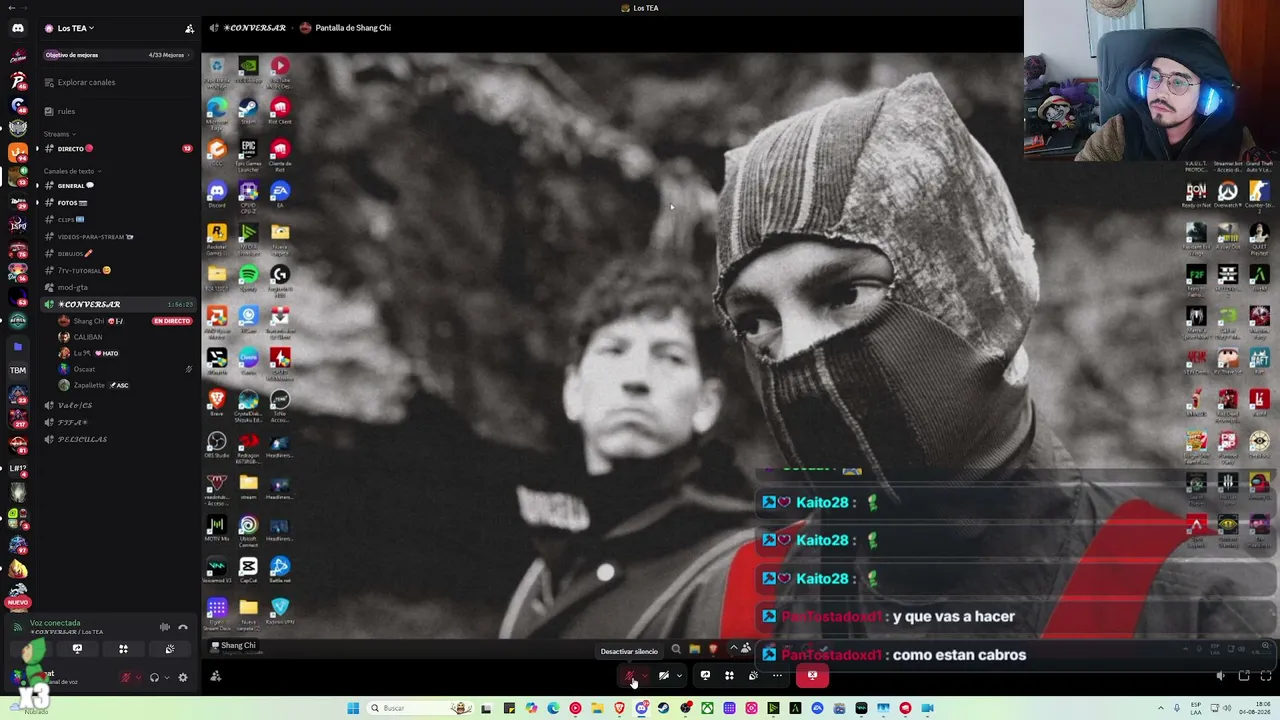
Task: Collapse the Canales de texto category
Action: (72, 171)
